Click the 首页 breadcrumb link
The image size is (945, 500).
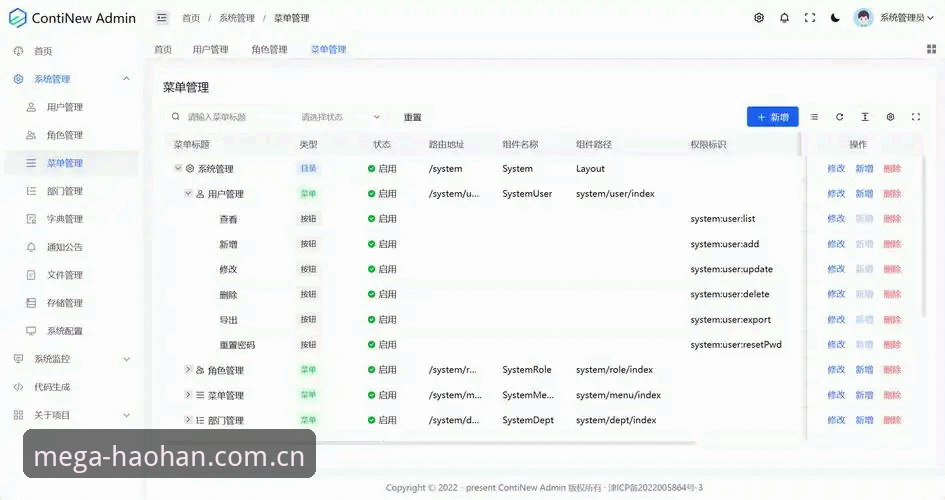(191, 18)
